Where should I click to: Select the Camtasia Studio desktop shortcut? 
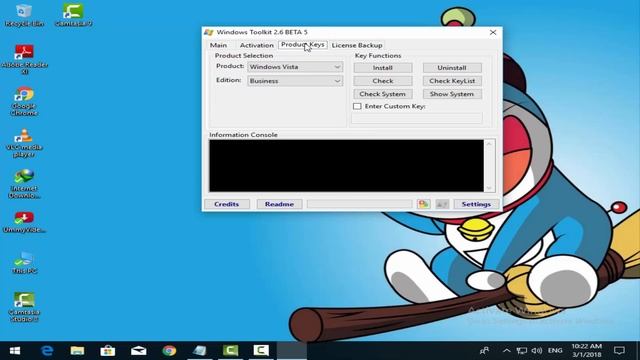[x=24, y=307]
